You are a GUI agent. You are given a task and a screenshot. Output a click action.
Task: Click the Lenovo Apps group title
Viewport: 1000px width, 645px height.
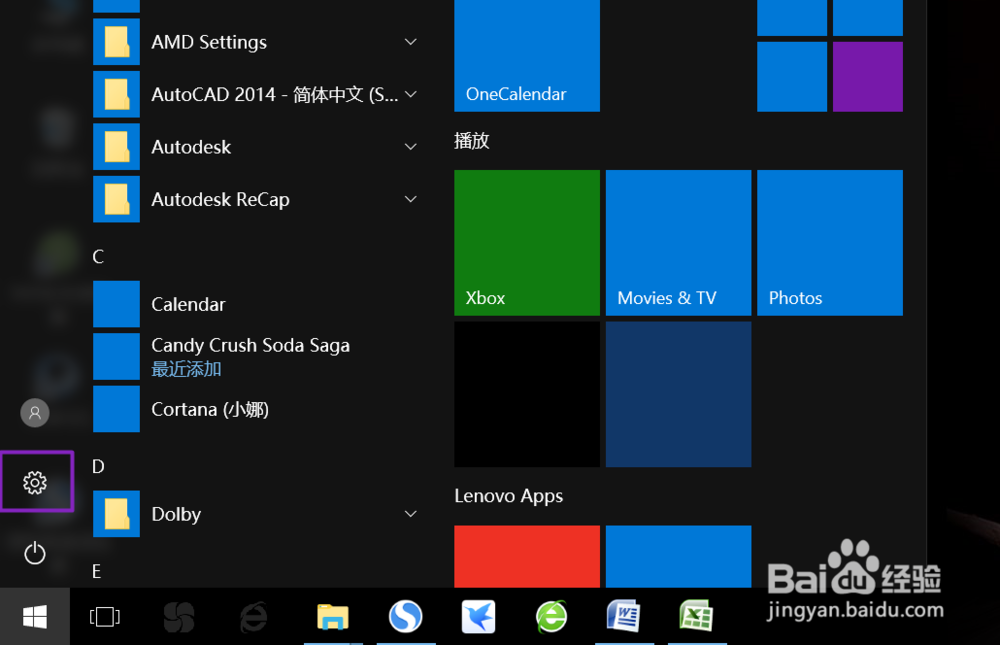coord(509,496)
